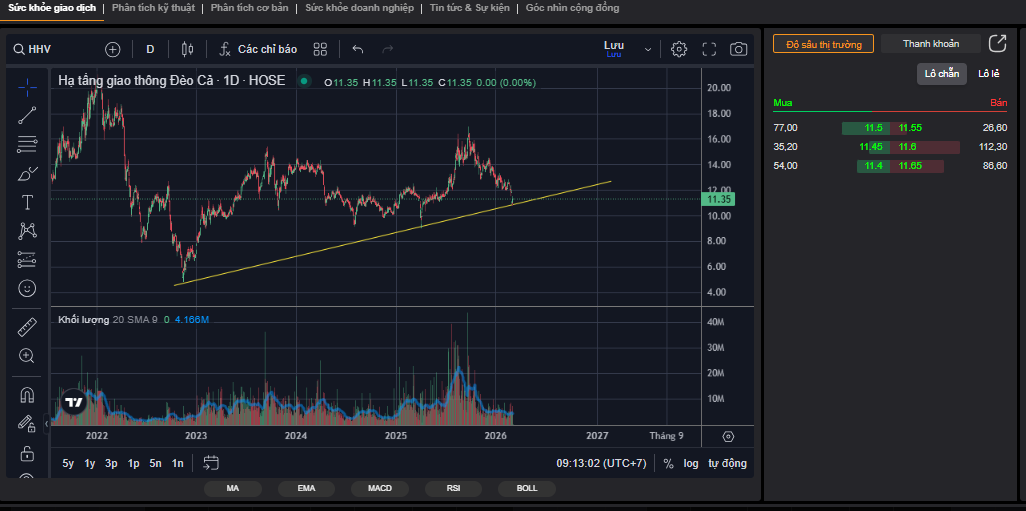Toggle the percent scale mode
The image size is (1026, 511).
coord(668,463)
